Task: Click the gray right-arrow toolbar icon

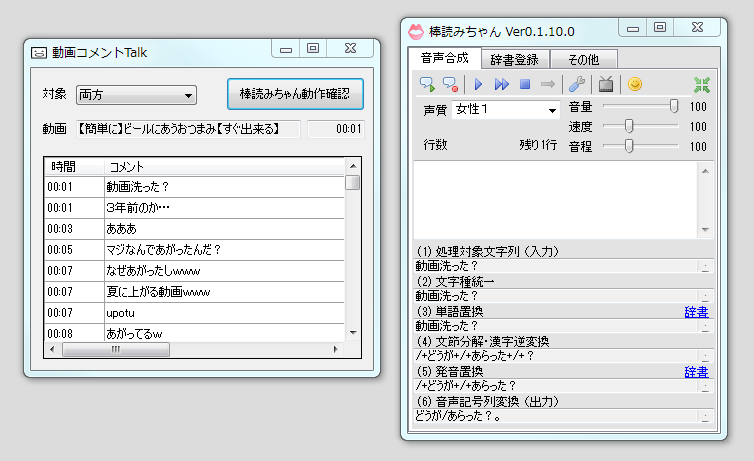Action: coord(548,85)
